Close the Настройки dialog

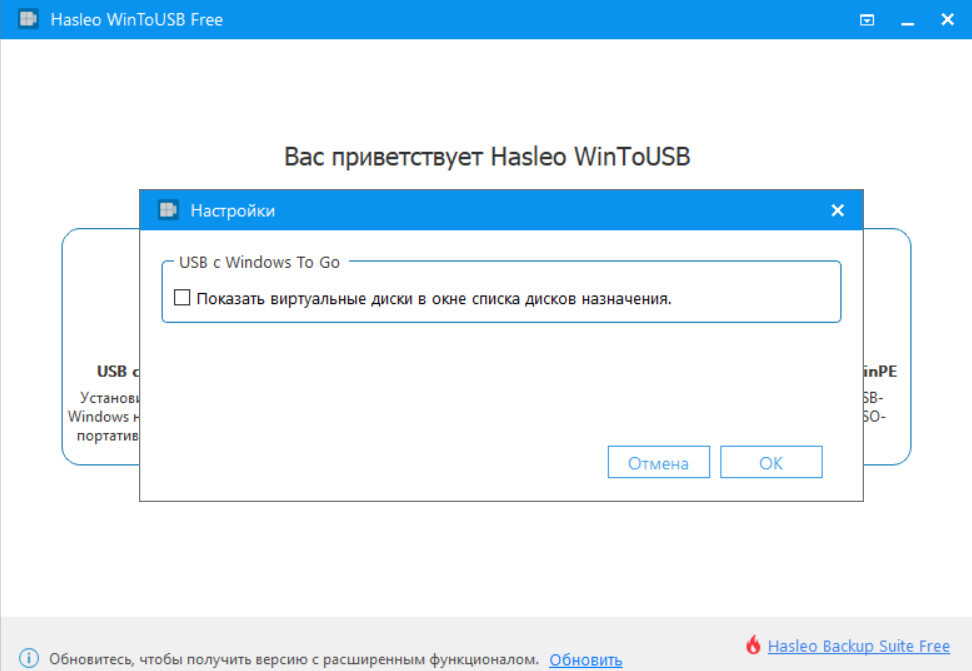[837, 210]
